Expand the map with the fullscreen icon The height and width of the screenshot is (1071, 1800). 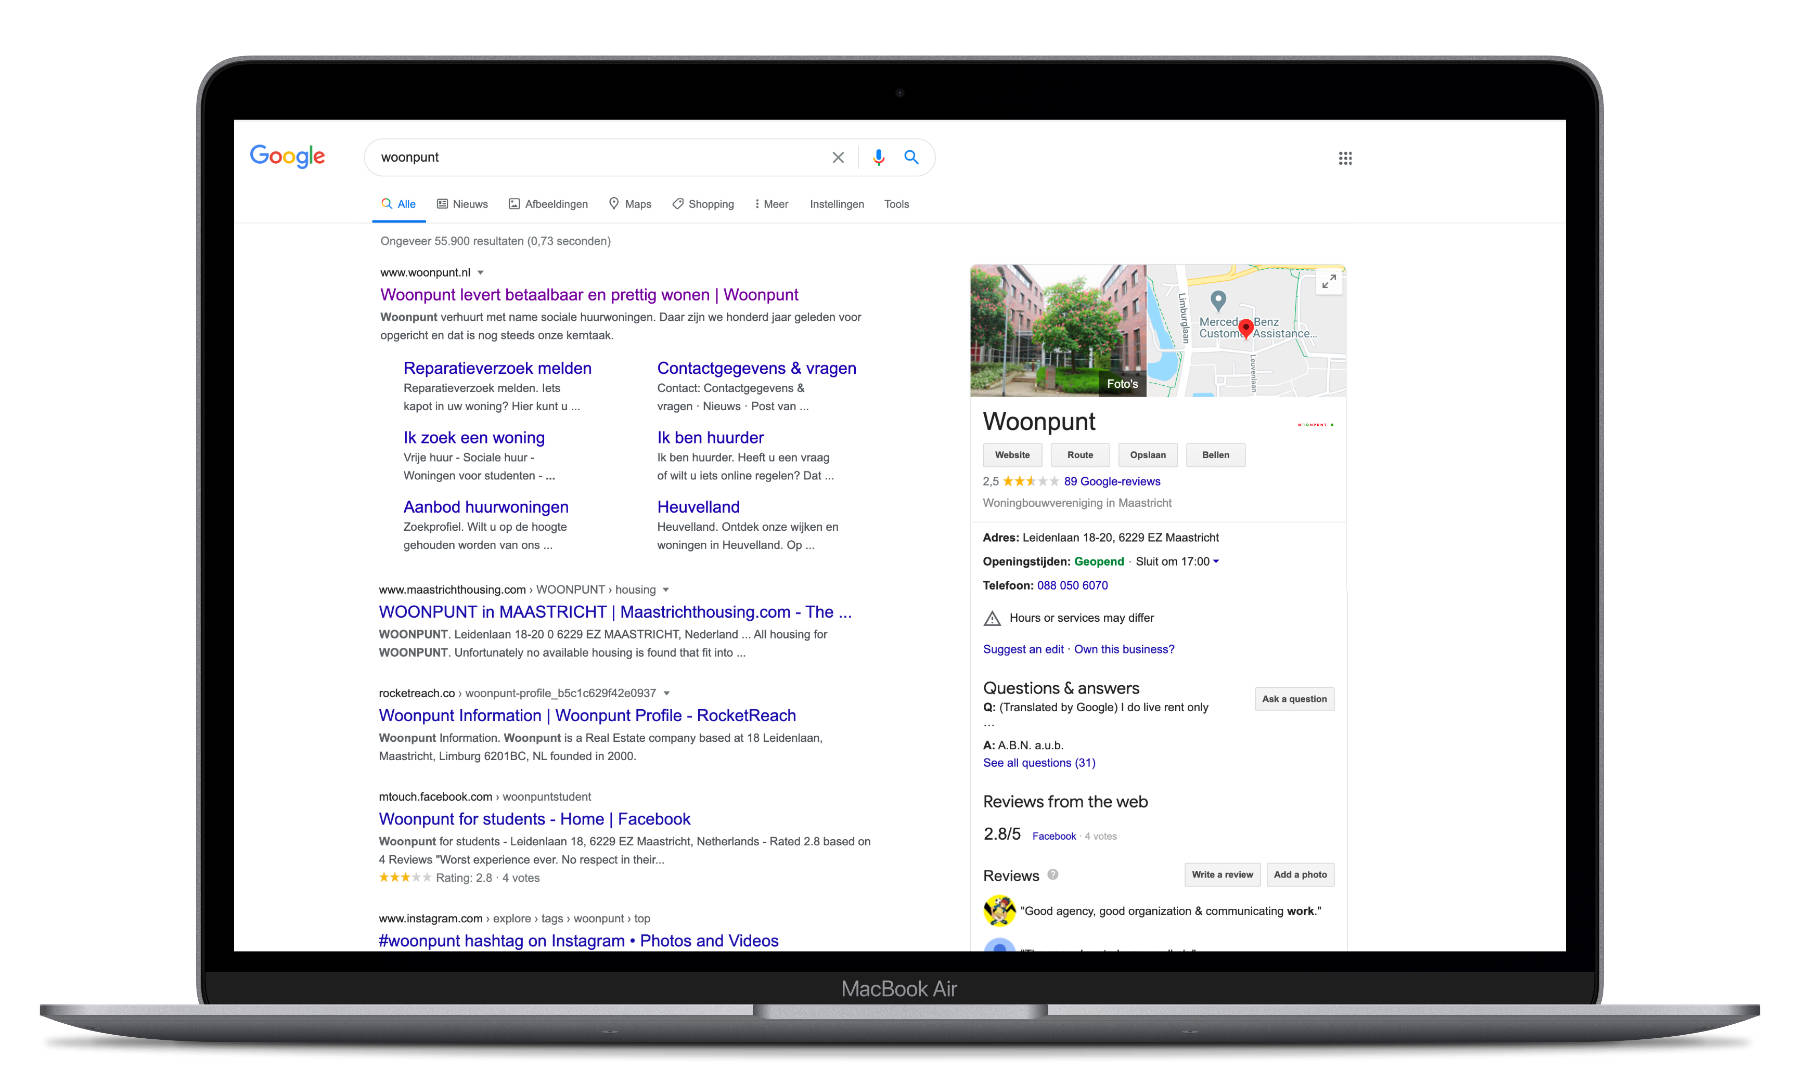1328,282
